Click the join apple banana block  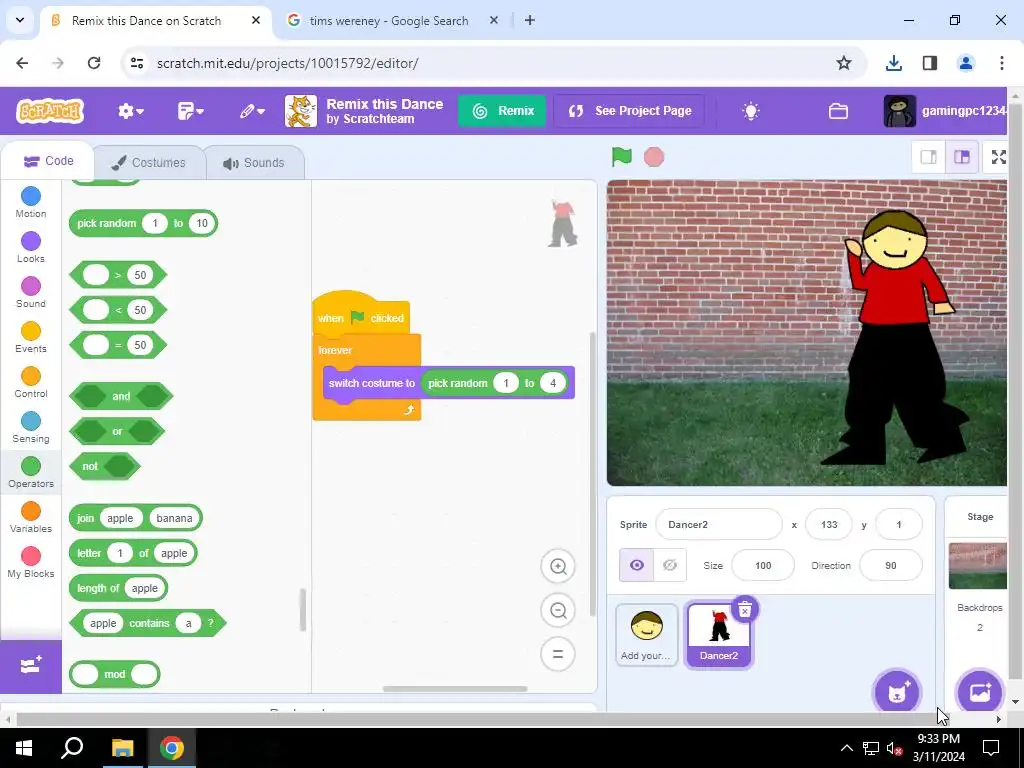[x=85, y=519]
